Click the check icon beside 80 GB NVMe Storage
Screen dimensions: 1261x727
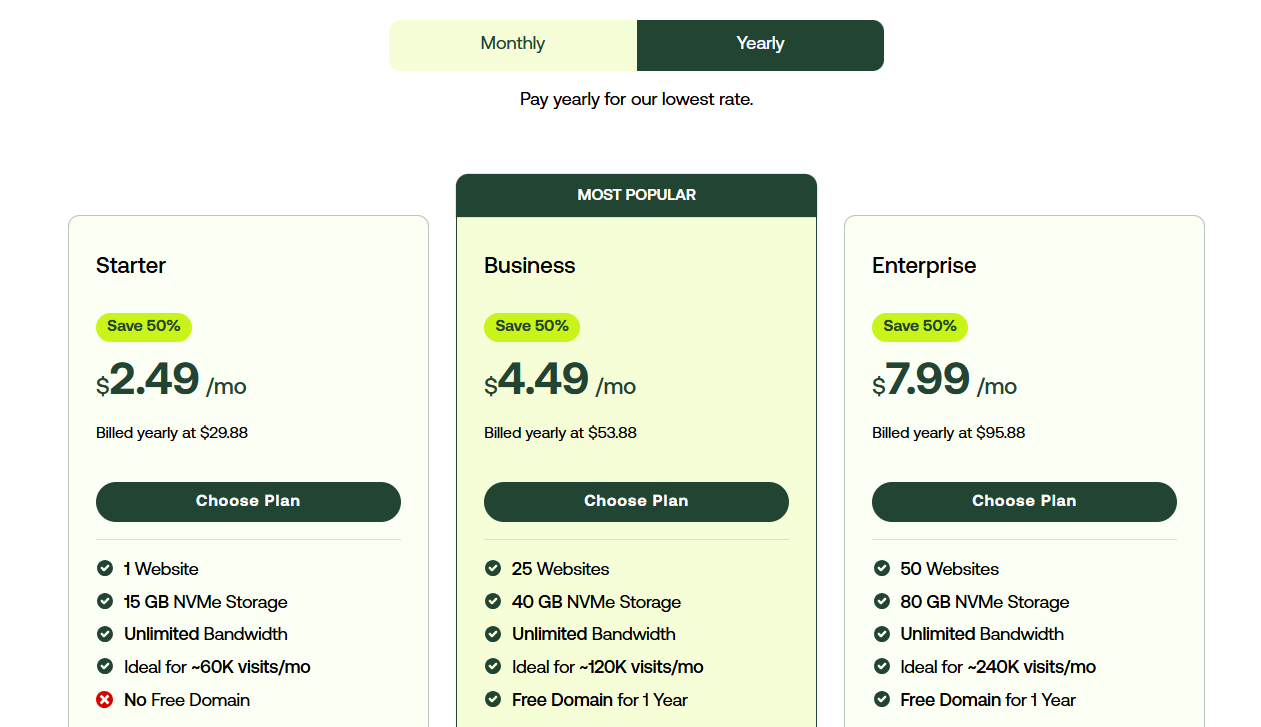point(882,601)
